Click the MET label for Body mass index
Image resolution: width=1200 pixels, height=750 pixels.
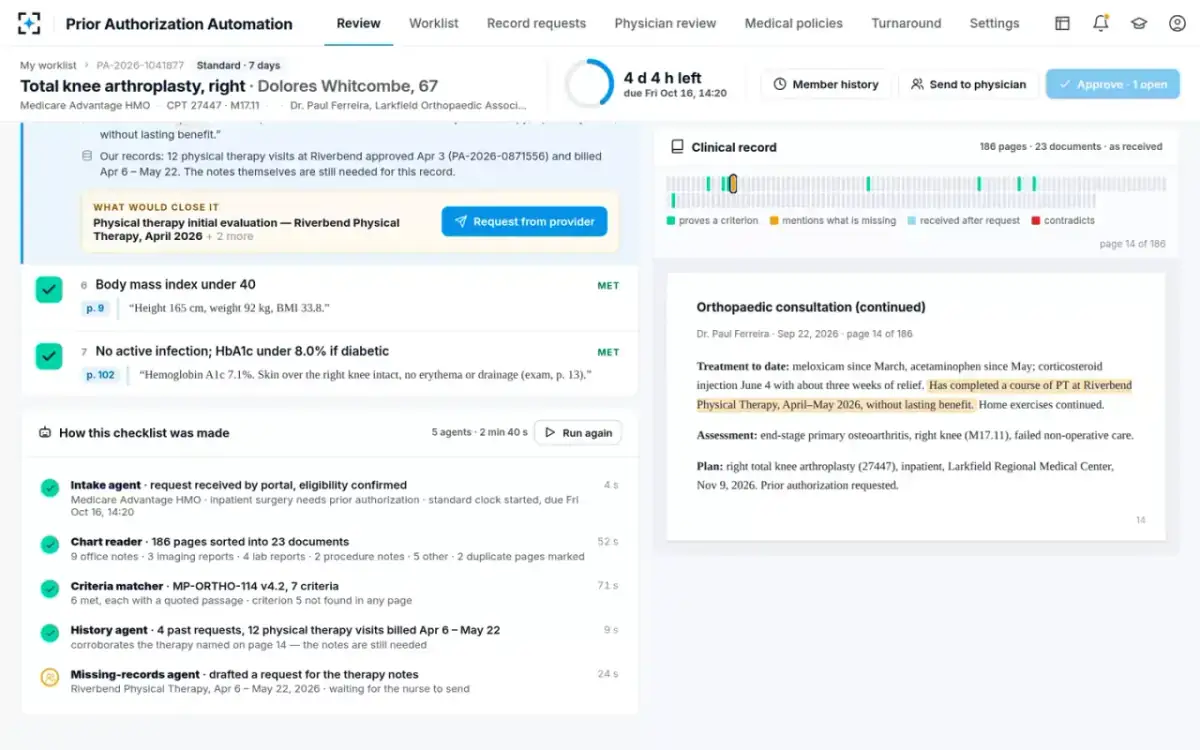pos(608,286)
